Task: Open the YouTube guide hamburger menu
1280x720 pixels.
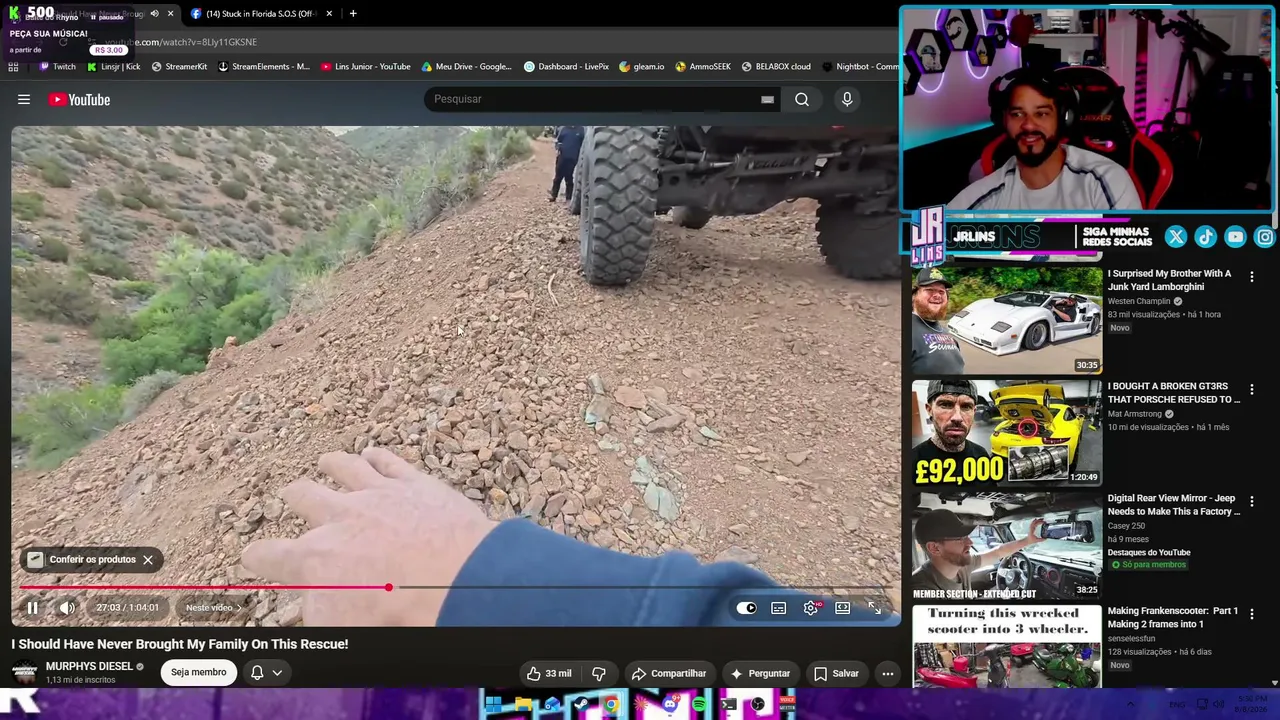Action: [24, 100]
